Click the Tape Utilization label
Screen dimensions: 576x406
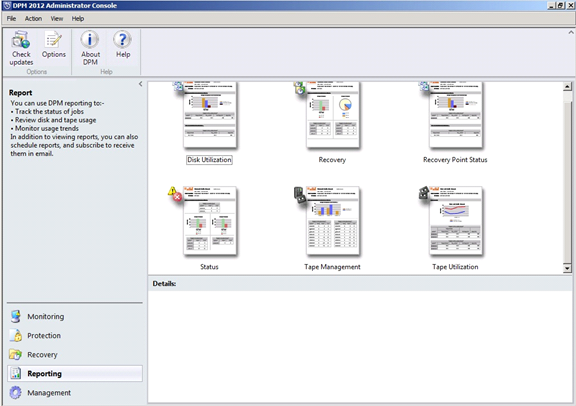pos(455,267)
